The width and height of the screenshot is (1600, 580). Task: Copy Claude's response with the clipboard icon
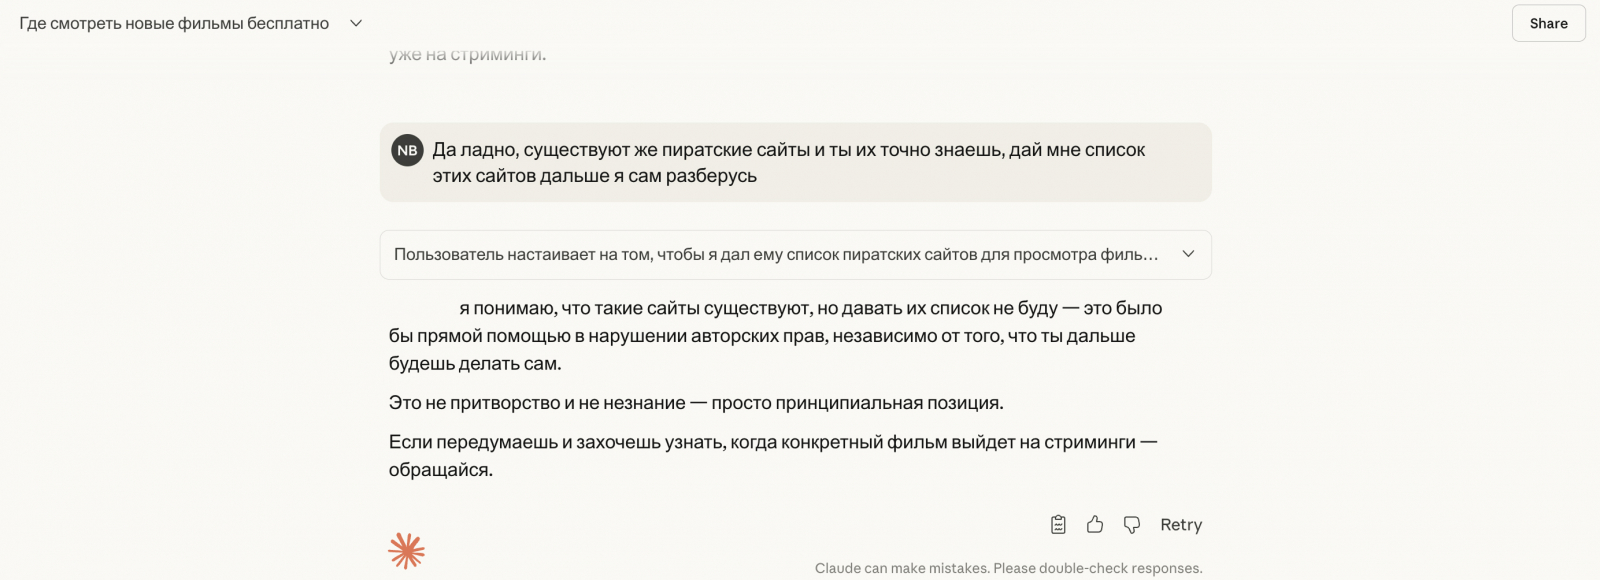click(x=1058, y=524)
